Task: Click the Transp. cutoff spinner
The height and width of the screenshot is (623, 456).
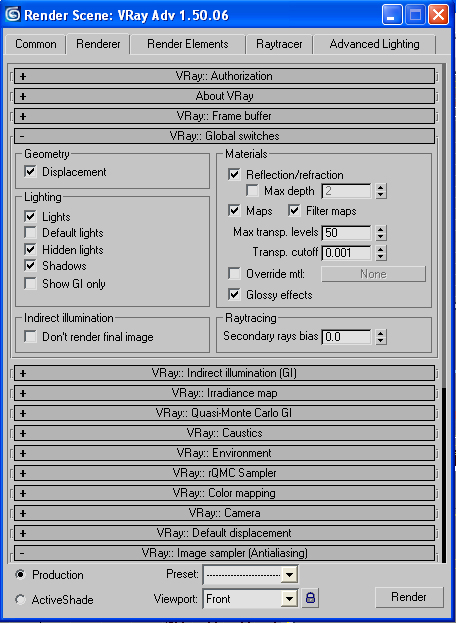Action: point(381,253)
